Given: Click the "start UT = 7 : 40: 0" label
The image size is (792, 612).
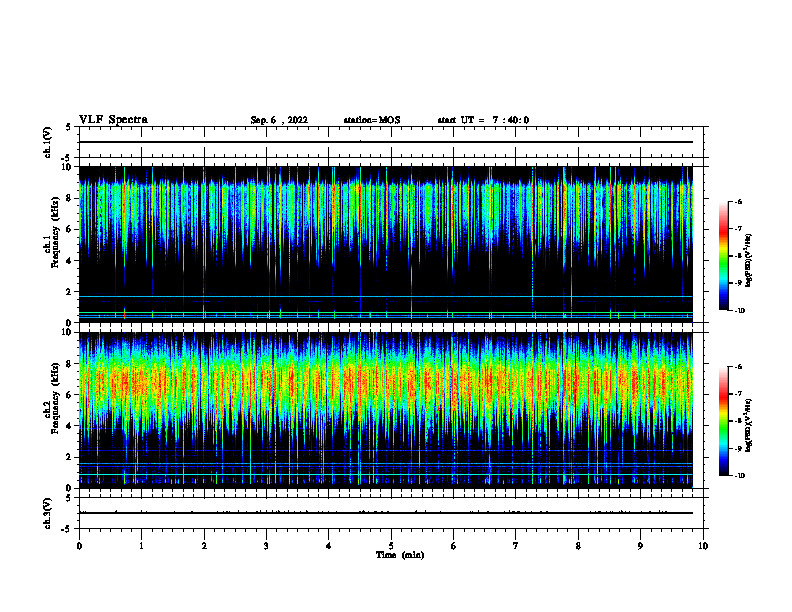Looking at the screenshot, I should coord(483,120).
